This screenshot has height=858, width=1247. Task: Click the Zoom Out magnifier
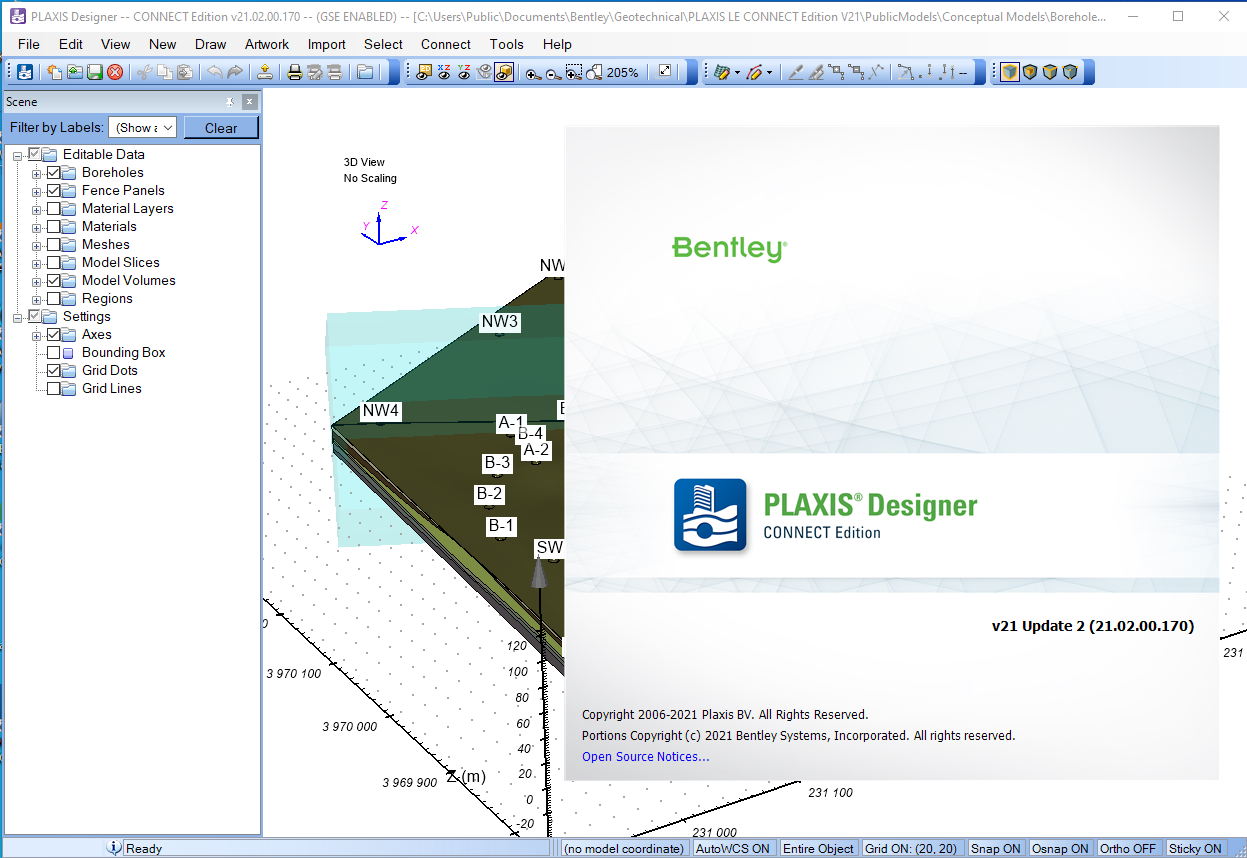click(x=554, y=72)
